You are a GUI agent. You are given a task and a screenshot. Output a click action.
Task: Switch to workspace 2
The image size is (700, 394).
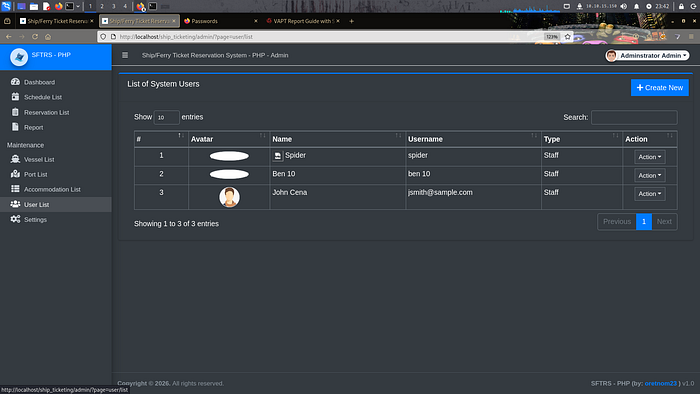102,6
